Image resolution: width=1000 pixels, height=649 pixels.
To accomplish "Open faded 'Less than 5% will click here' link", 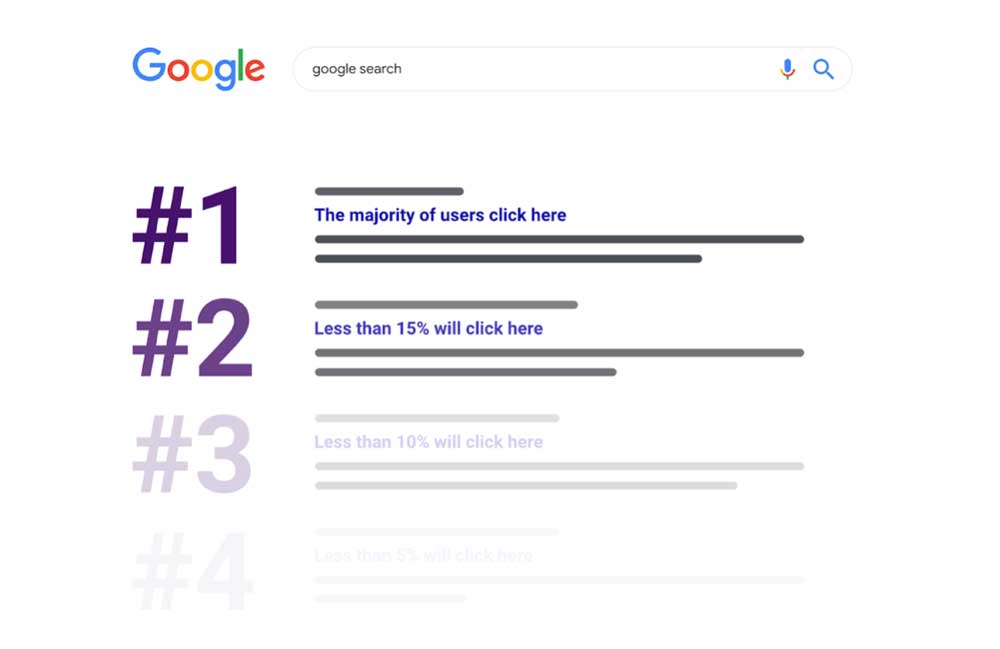I will (x=423, y=555).
